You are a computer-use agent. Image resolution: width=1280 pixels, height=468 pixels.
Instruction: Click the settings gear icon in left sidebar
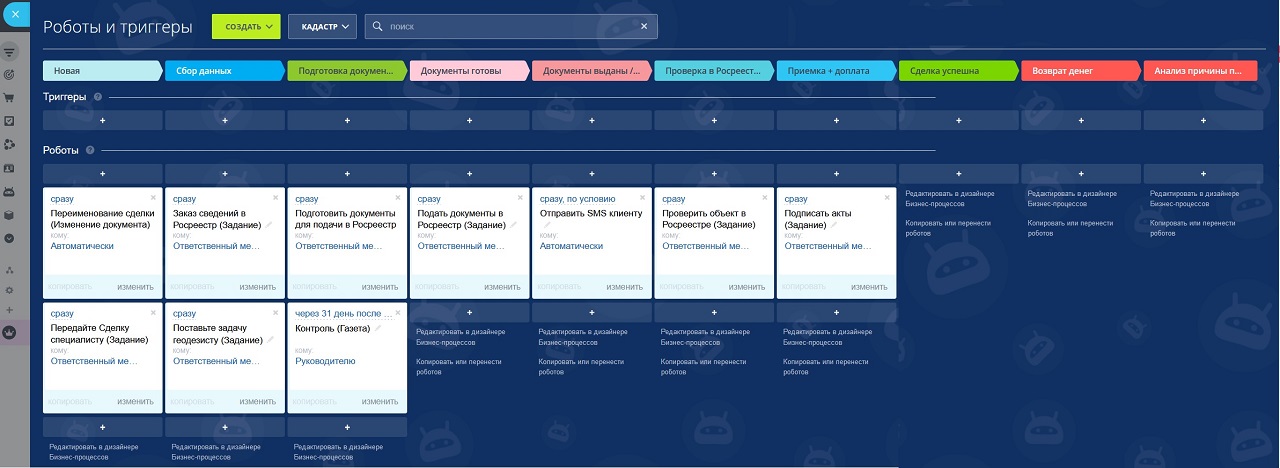(9, 289)
